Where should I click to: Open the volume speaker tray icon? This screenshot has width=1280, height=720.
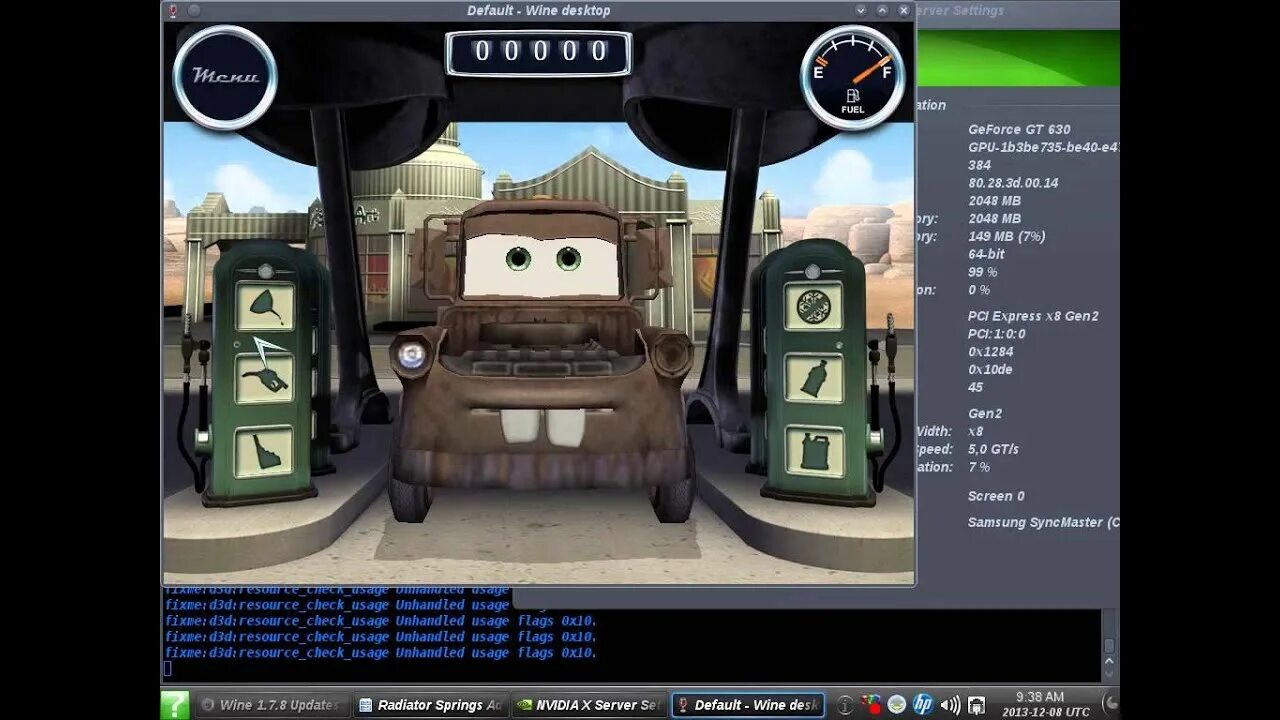point(950,705)
